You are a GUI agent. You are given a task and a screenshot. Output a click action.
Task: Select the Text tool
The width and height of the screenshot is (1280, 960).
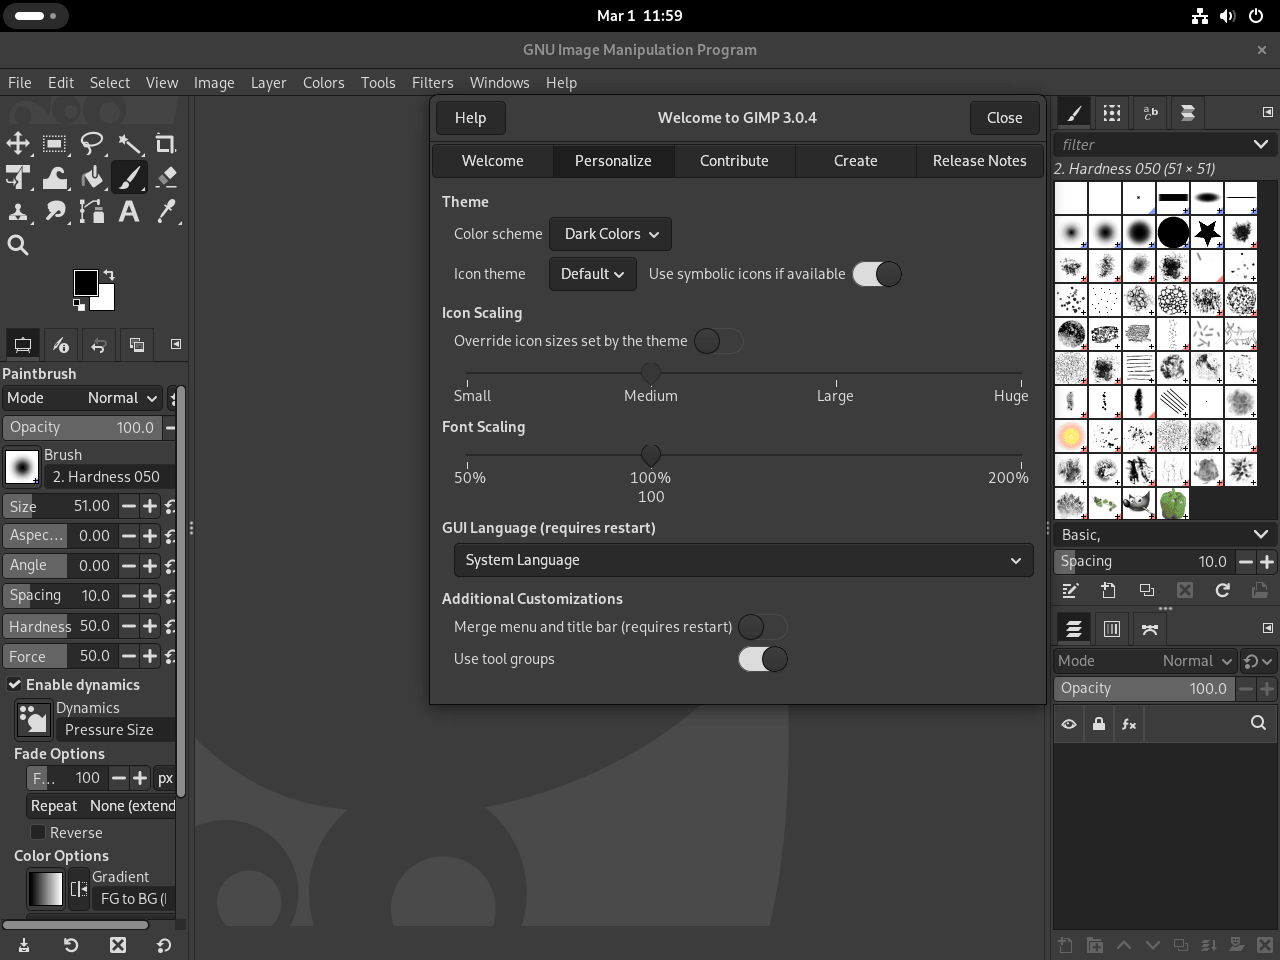point(129,211)
